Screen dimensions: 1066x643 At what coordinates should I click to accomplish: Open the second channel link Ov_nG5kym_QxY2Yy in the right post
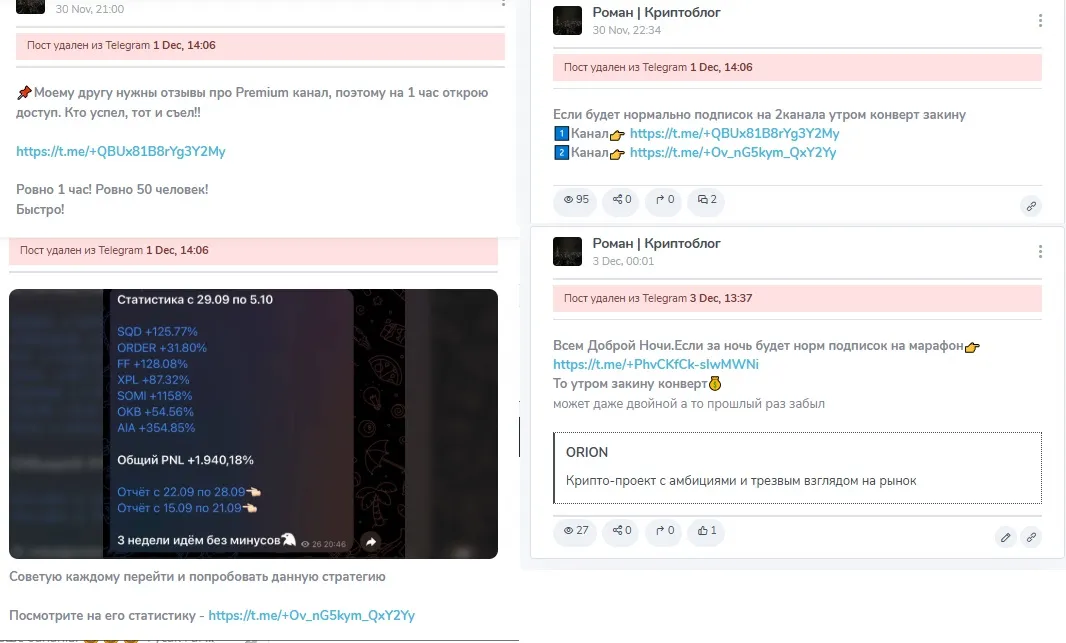tap(733, 153)
